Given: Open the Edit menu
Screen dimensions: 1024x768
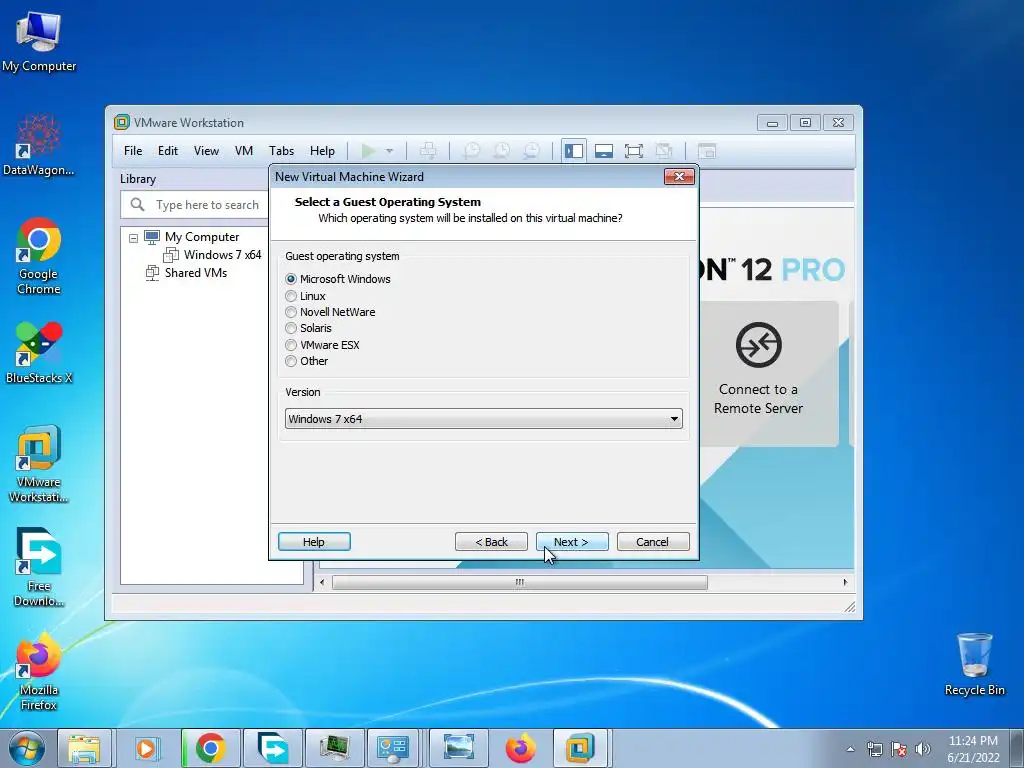Looking at the screenshot, I should [168, 151].
